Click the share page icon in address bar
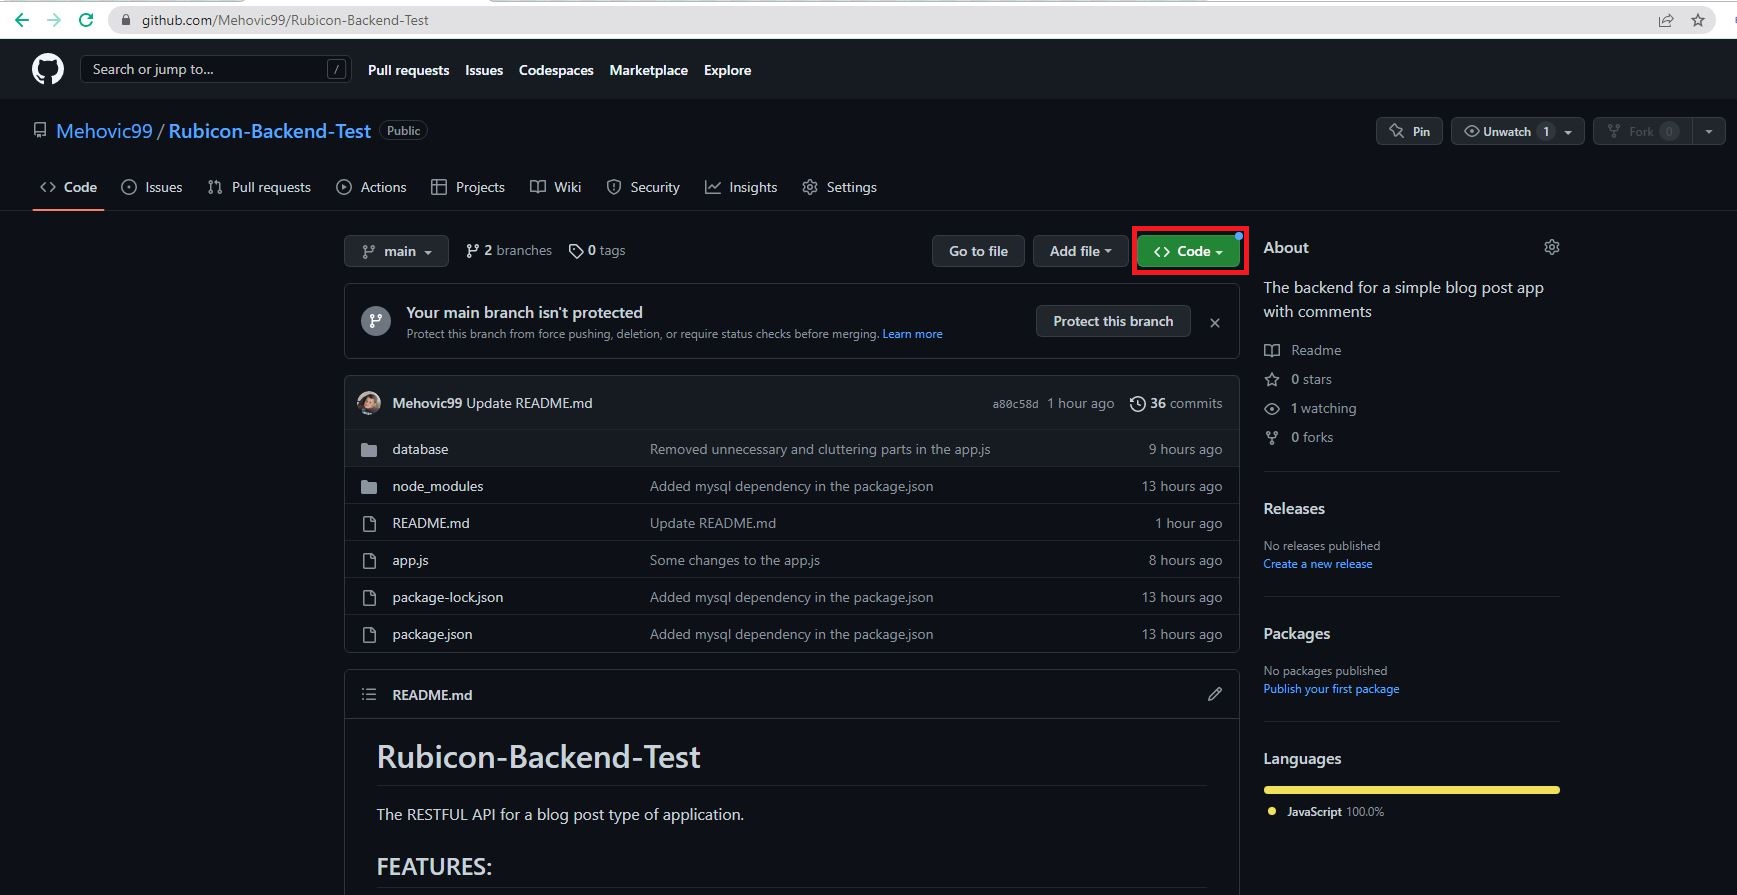The image size is (1737, 895). pos(1666,20)
